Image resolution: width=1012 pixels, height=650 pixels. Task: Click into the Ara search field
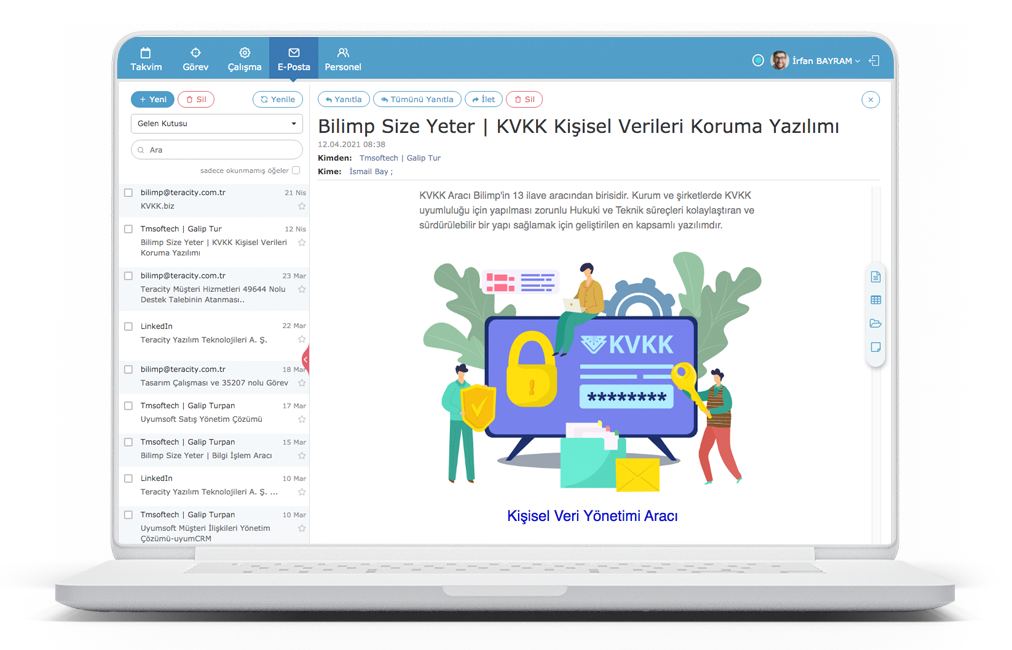[x=216, y=150]
